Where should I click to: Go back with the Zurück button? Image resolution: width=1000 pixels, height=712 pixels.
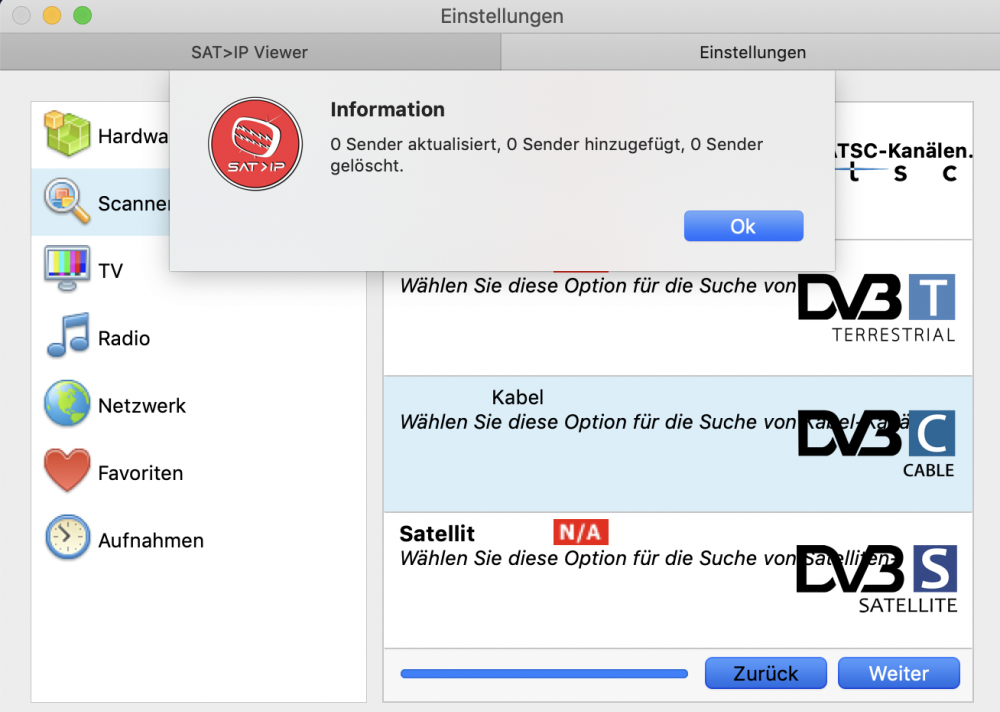coord(765,673)
